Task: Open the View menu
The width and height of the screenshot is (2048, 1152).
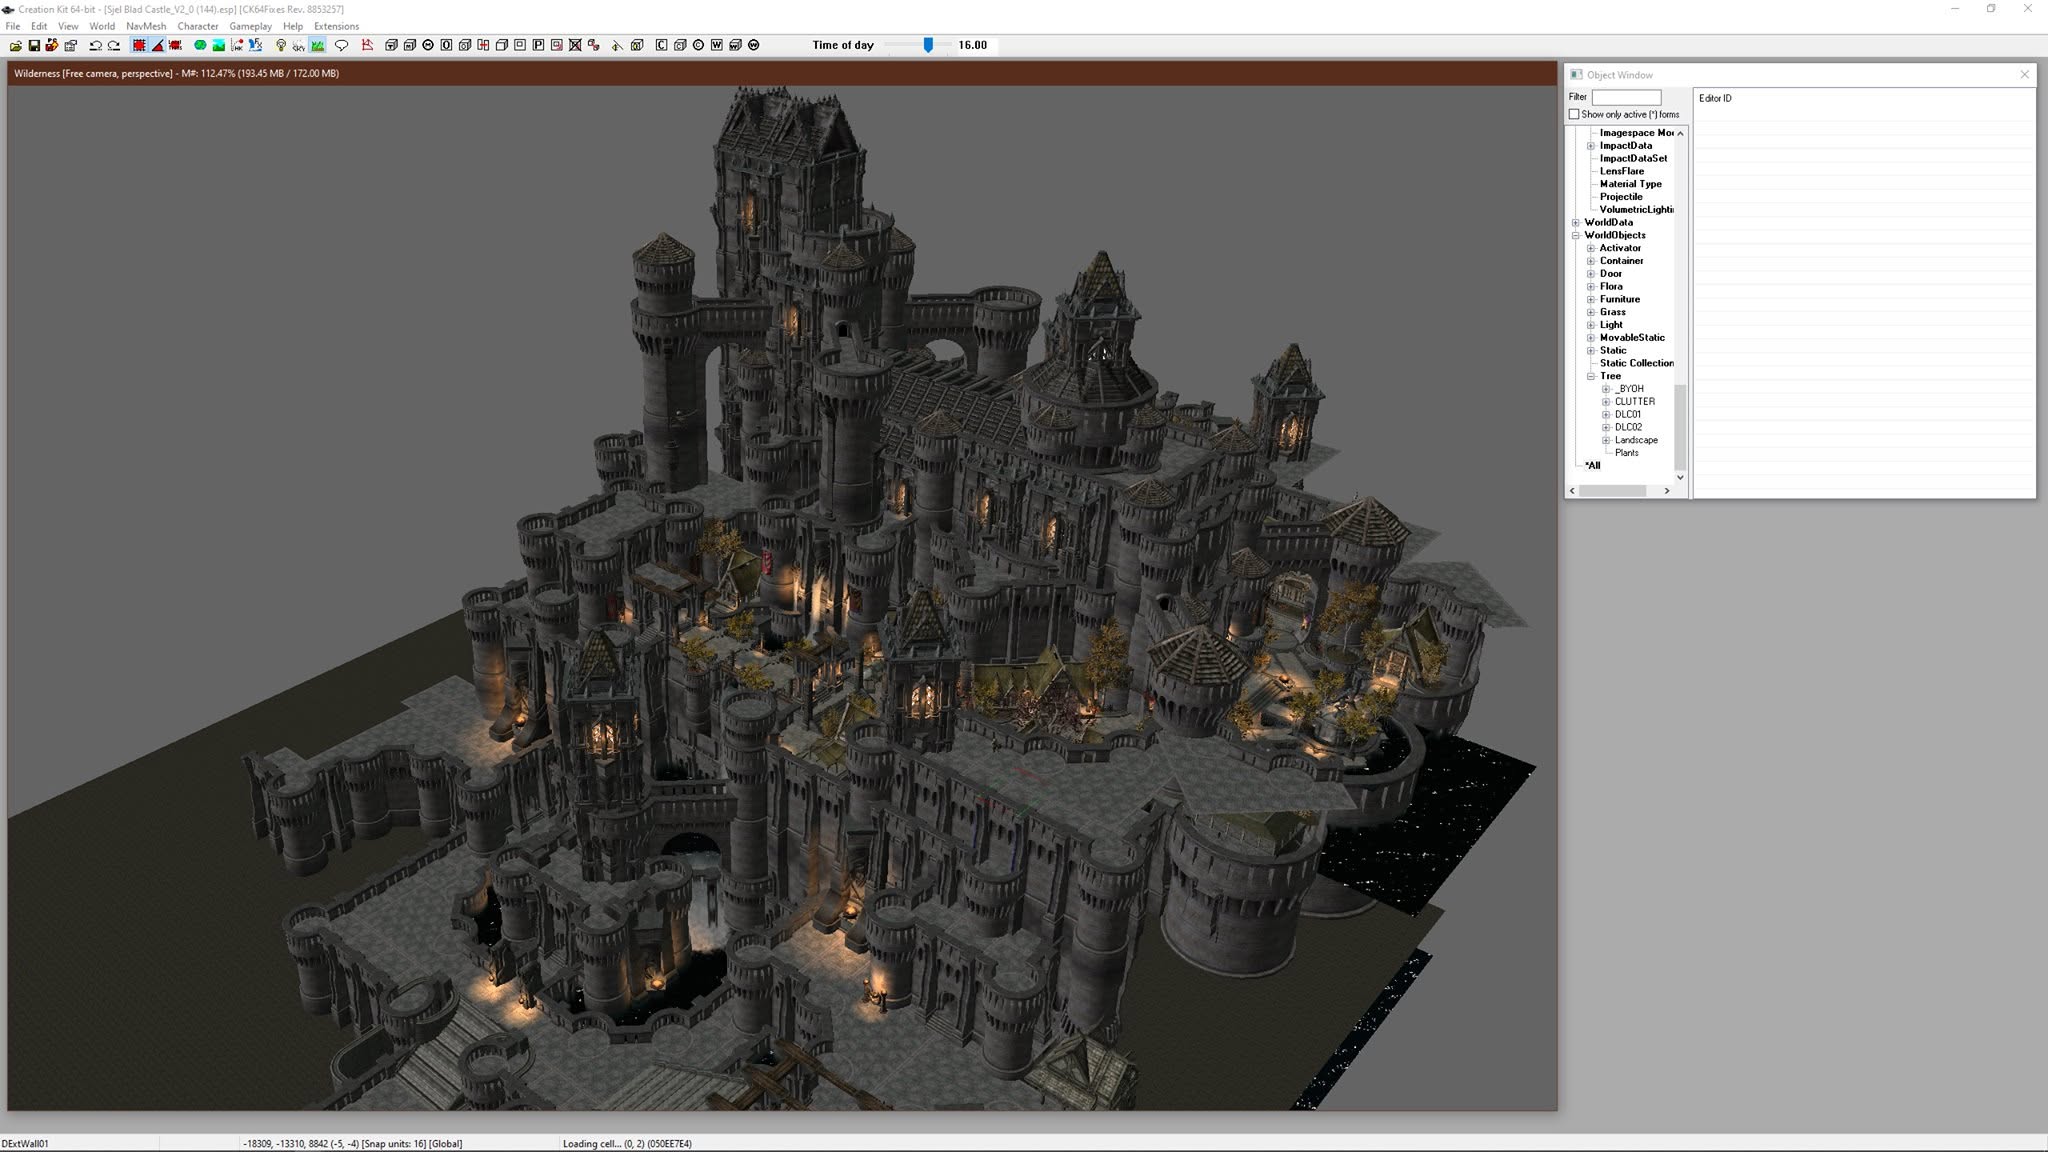Action: 68,26
